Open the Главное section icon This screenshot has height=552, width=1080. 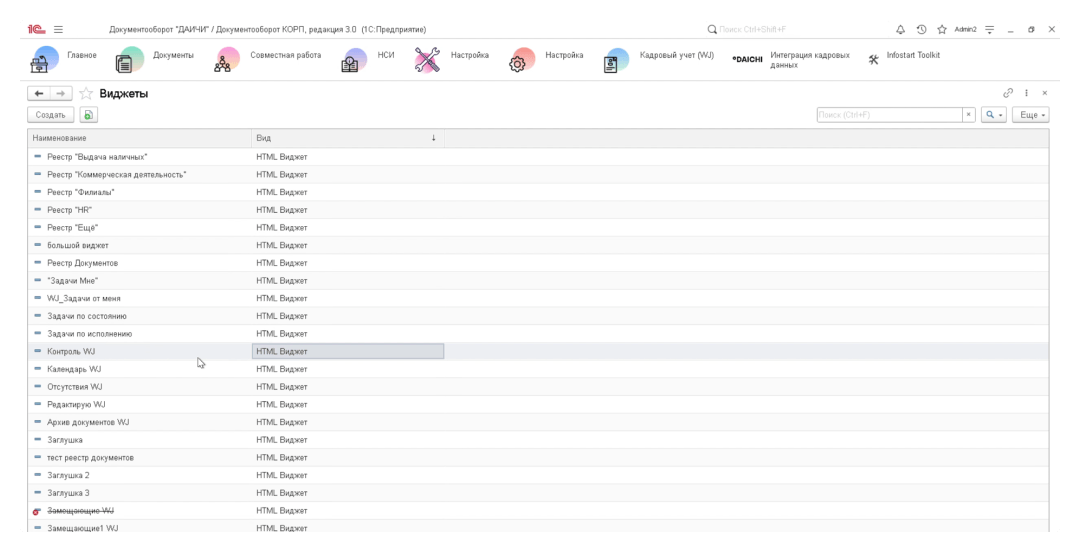pos(45,60)
